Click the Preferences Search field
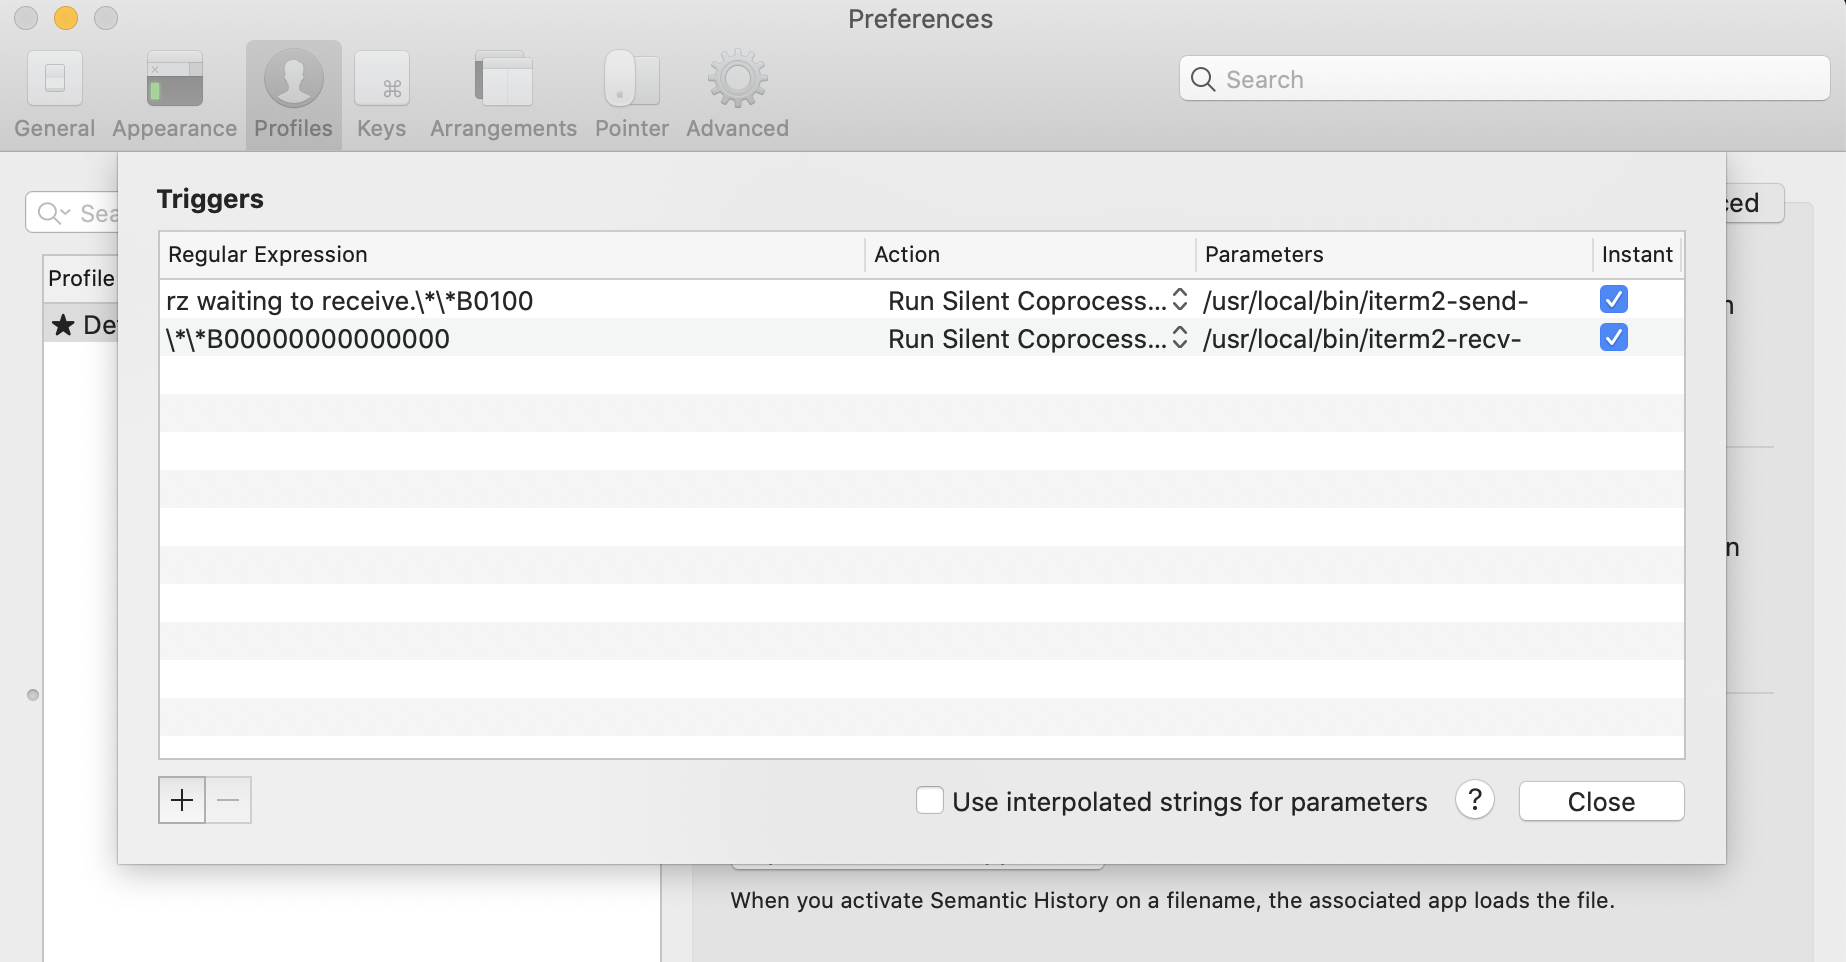 [1504, 79]
